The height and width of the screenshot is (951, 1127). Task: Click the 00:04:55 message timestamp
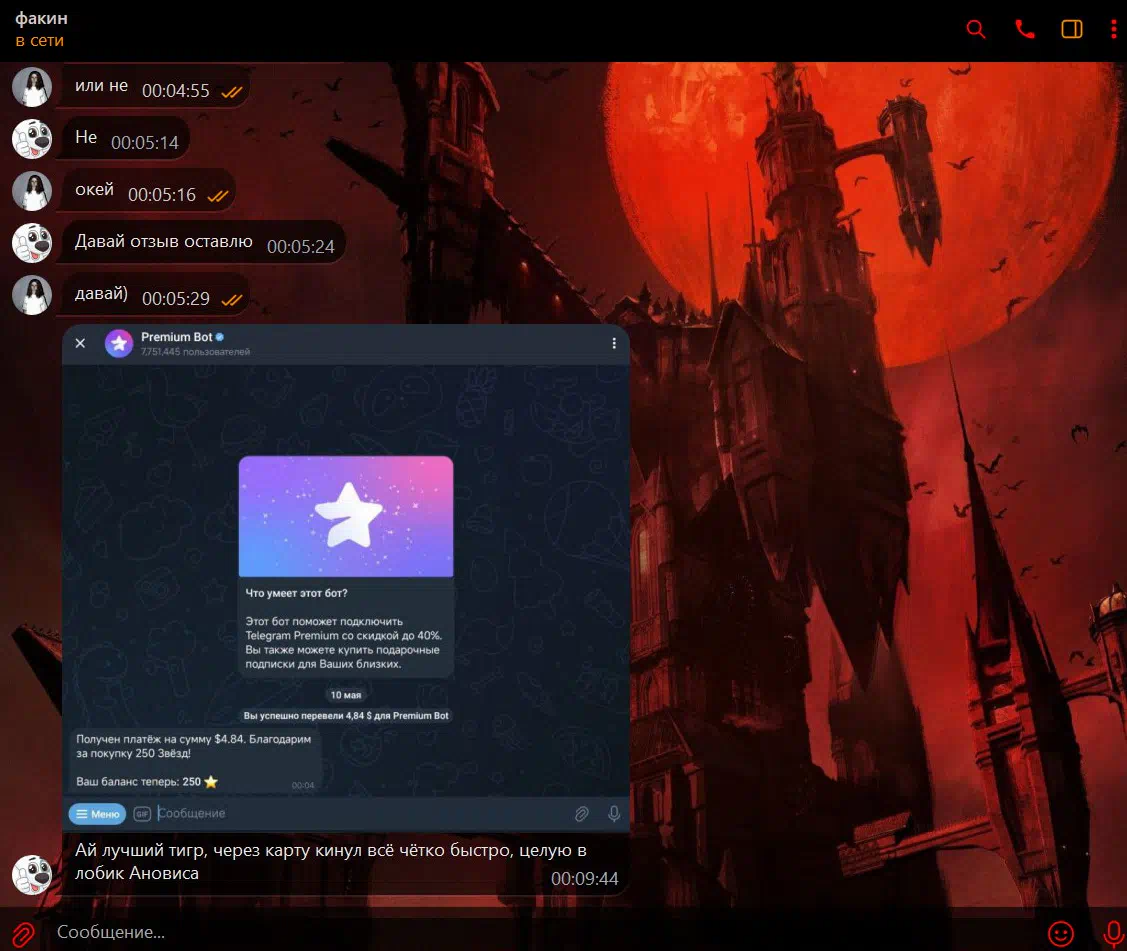(176, 91)
